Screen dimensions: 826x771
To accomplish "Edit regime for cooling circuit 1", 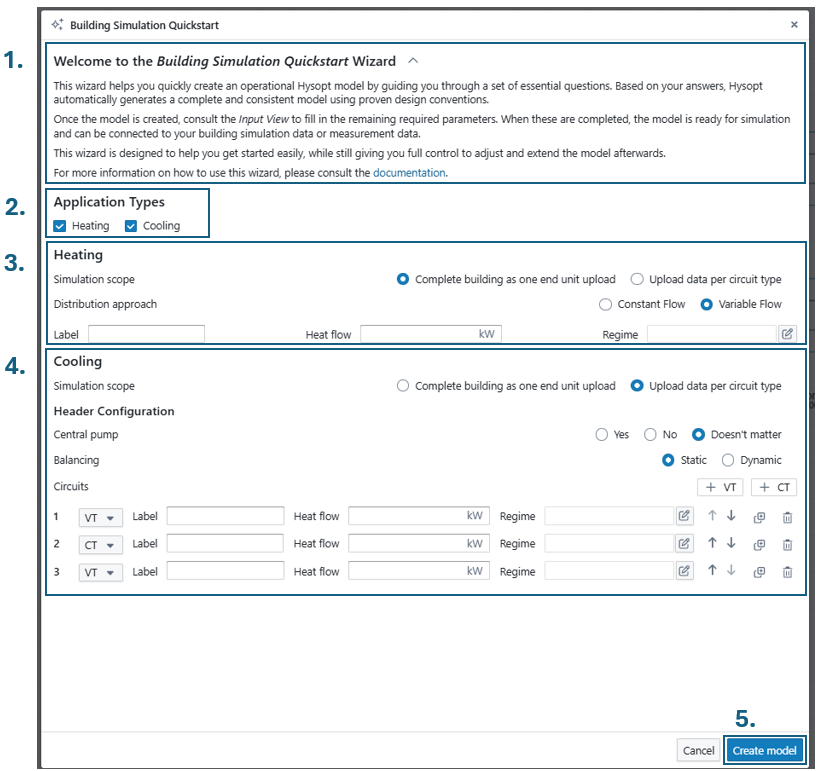I will (684, 516).
